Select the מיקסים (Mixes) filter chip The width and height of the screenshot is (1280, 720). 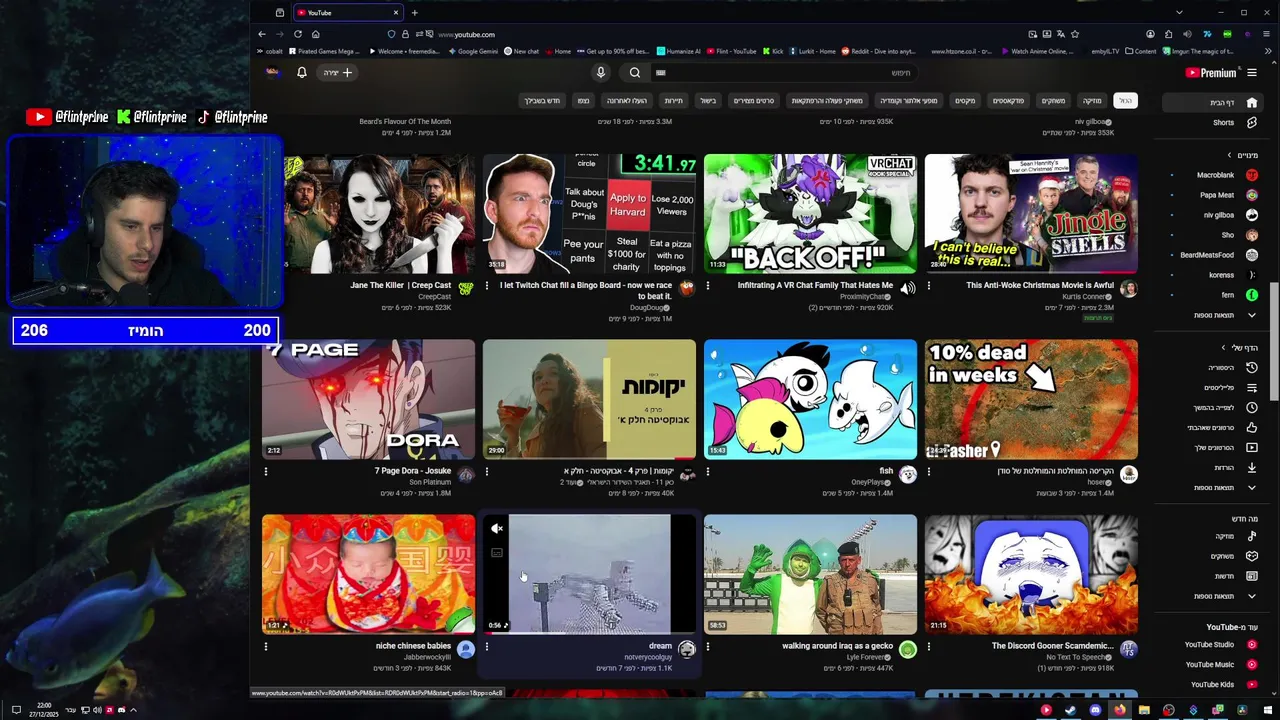965,100
